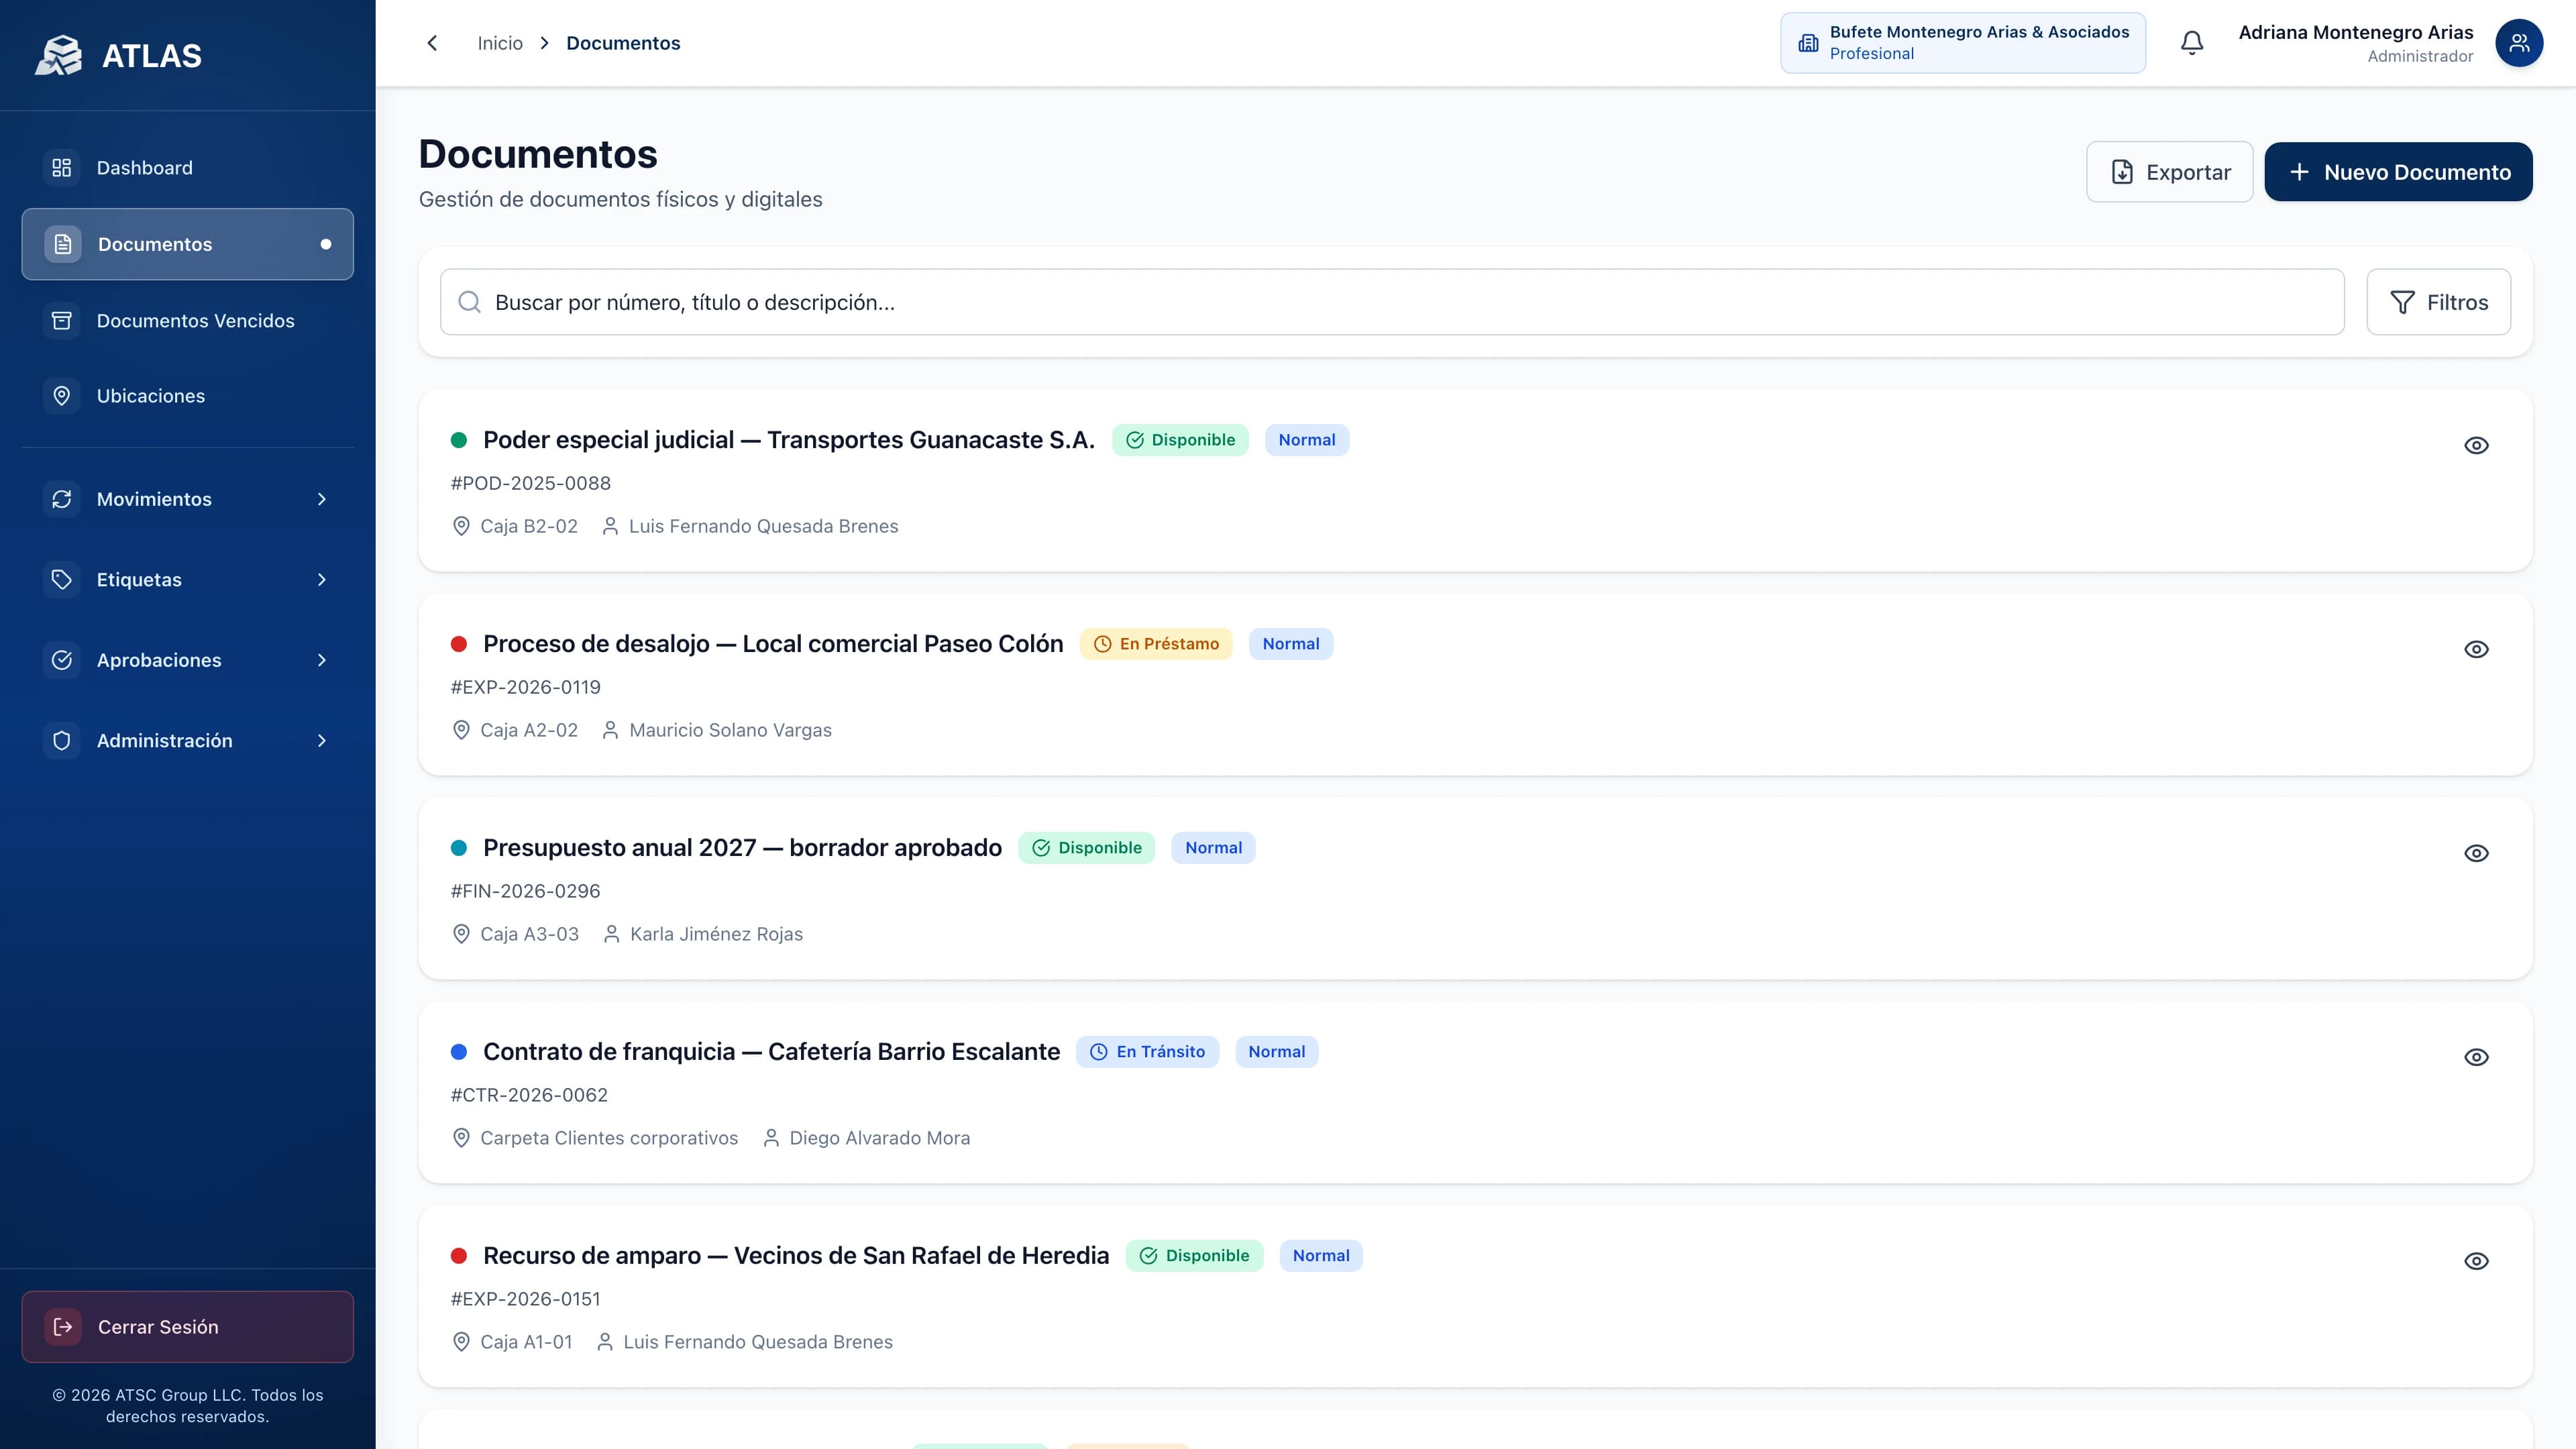Open Documentos Vencidos in the sidebar
The image size is (2576, 1449).
[188, 321]
